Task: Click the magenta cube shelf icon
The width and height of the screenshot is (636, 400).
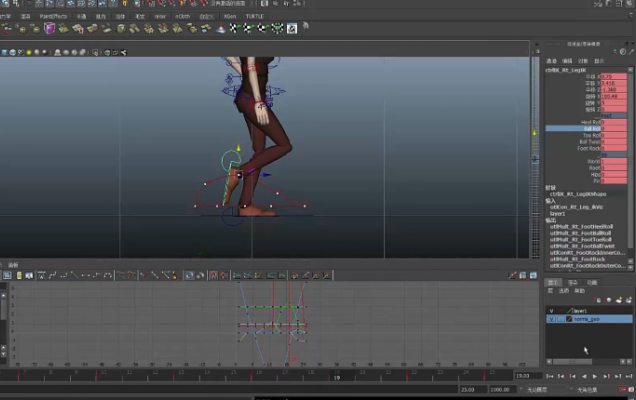Action: 49,28
